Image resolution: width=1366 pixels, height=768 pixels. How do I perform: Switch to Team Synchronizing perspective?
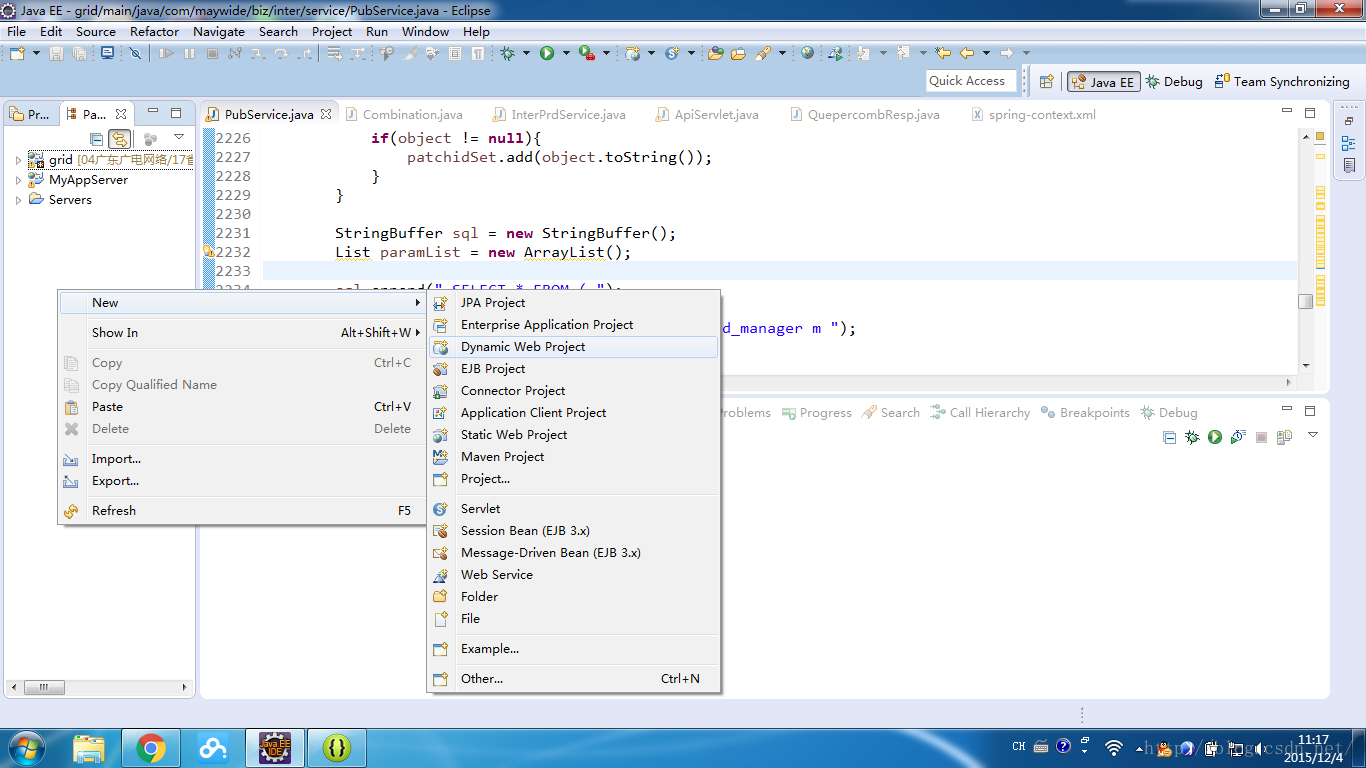[1282, 82]
